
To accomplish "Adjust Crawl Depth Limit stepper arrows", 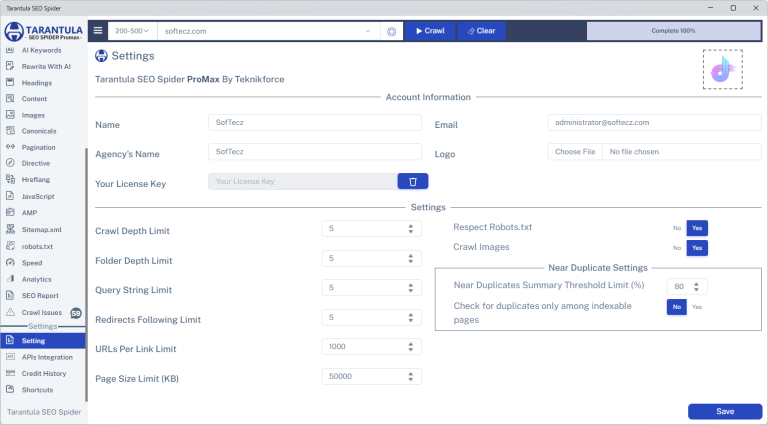I will (x=410, y=229).
